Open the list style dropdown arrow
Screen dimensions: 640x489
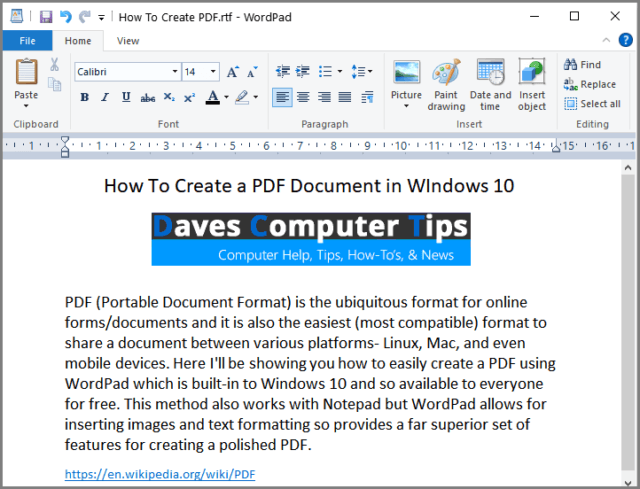coord(340,71)
